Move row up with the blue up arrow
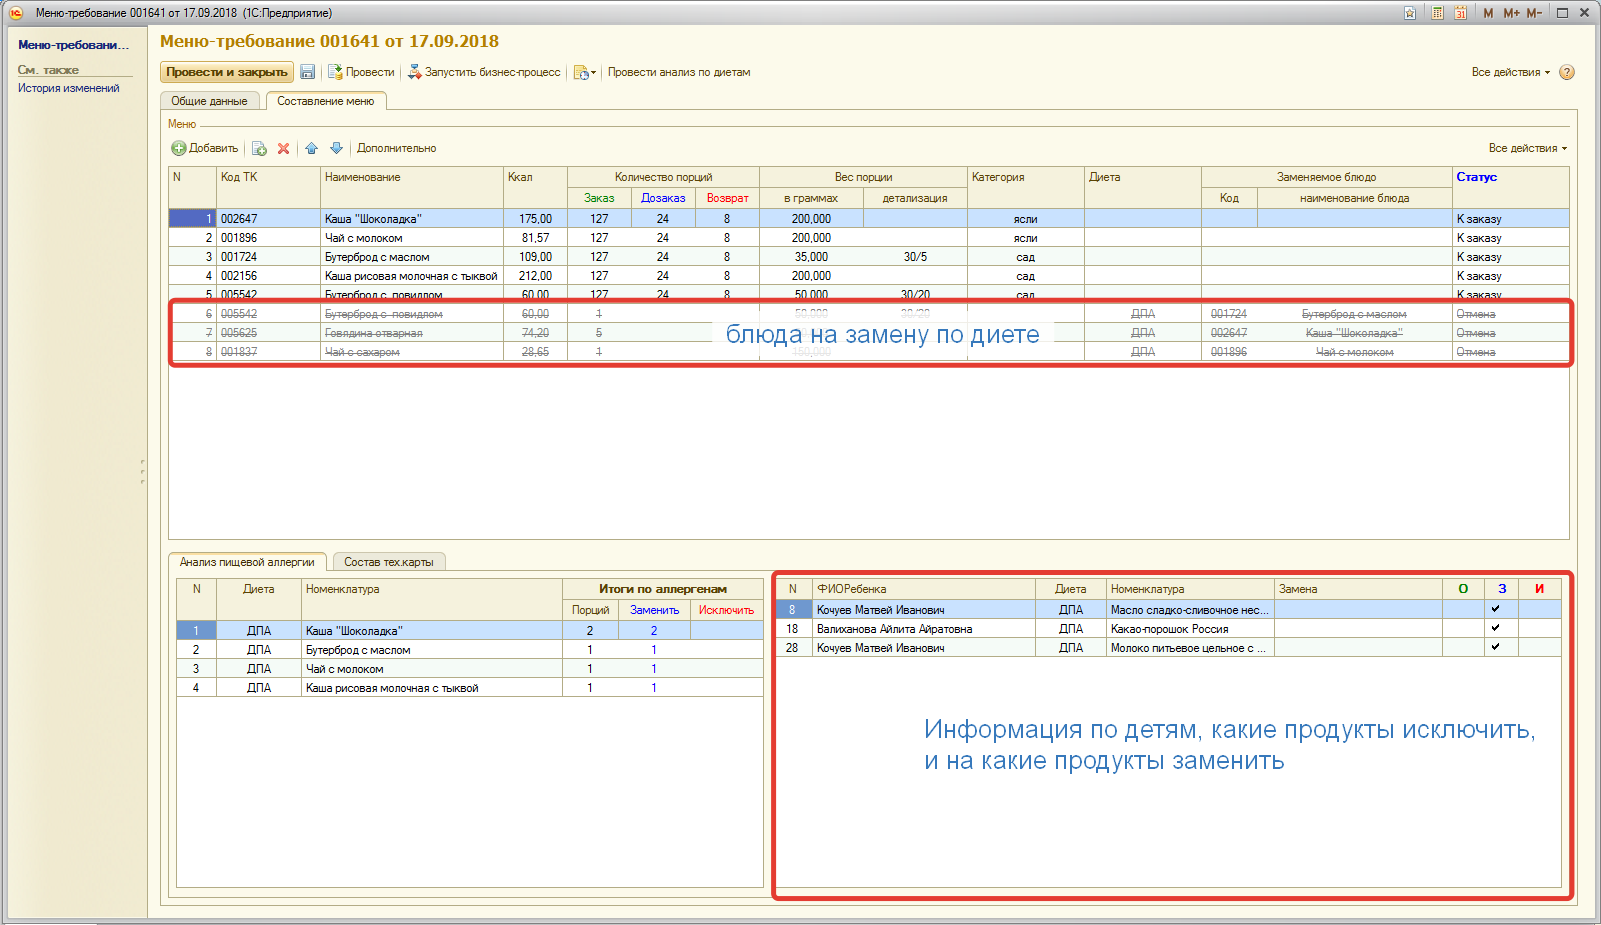Image resolution: width=1601 pixels, height=925 pixels. [x=311, y=148]
